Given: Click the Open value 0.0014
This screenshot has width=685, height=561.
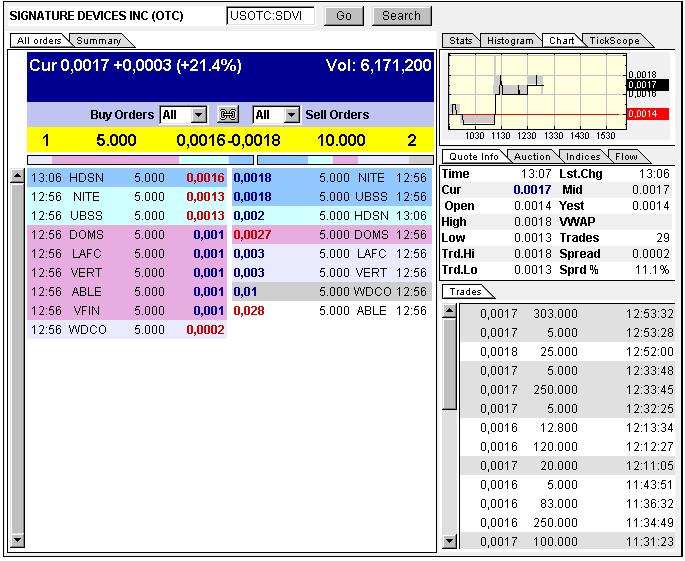Looking at the screenshot, I should point(533,206).
